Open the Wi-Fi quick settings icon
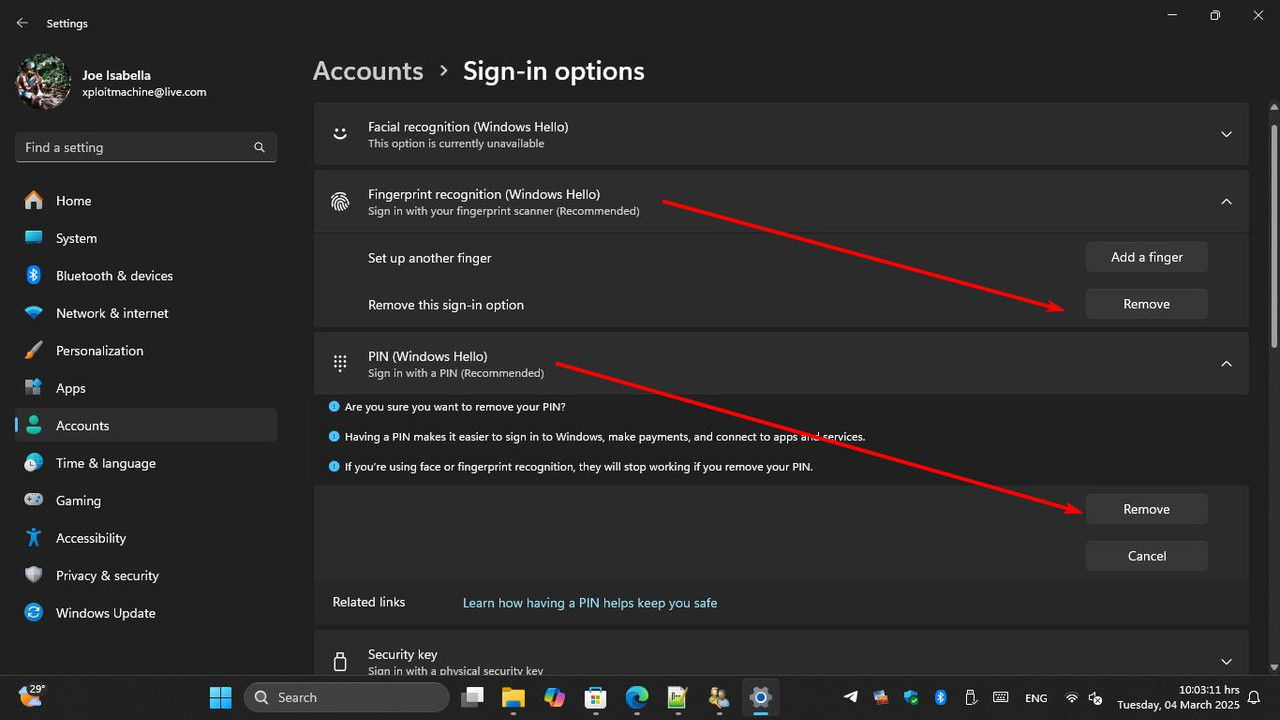This screenshot has width=1280, height=720. pos(1072,697)
